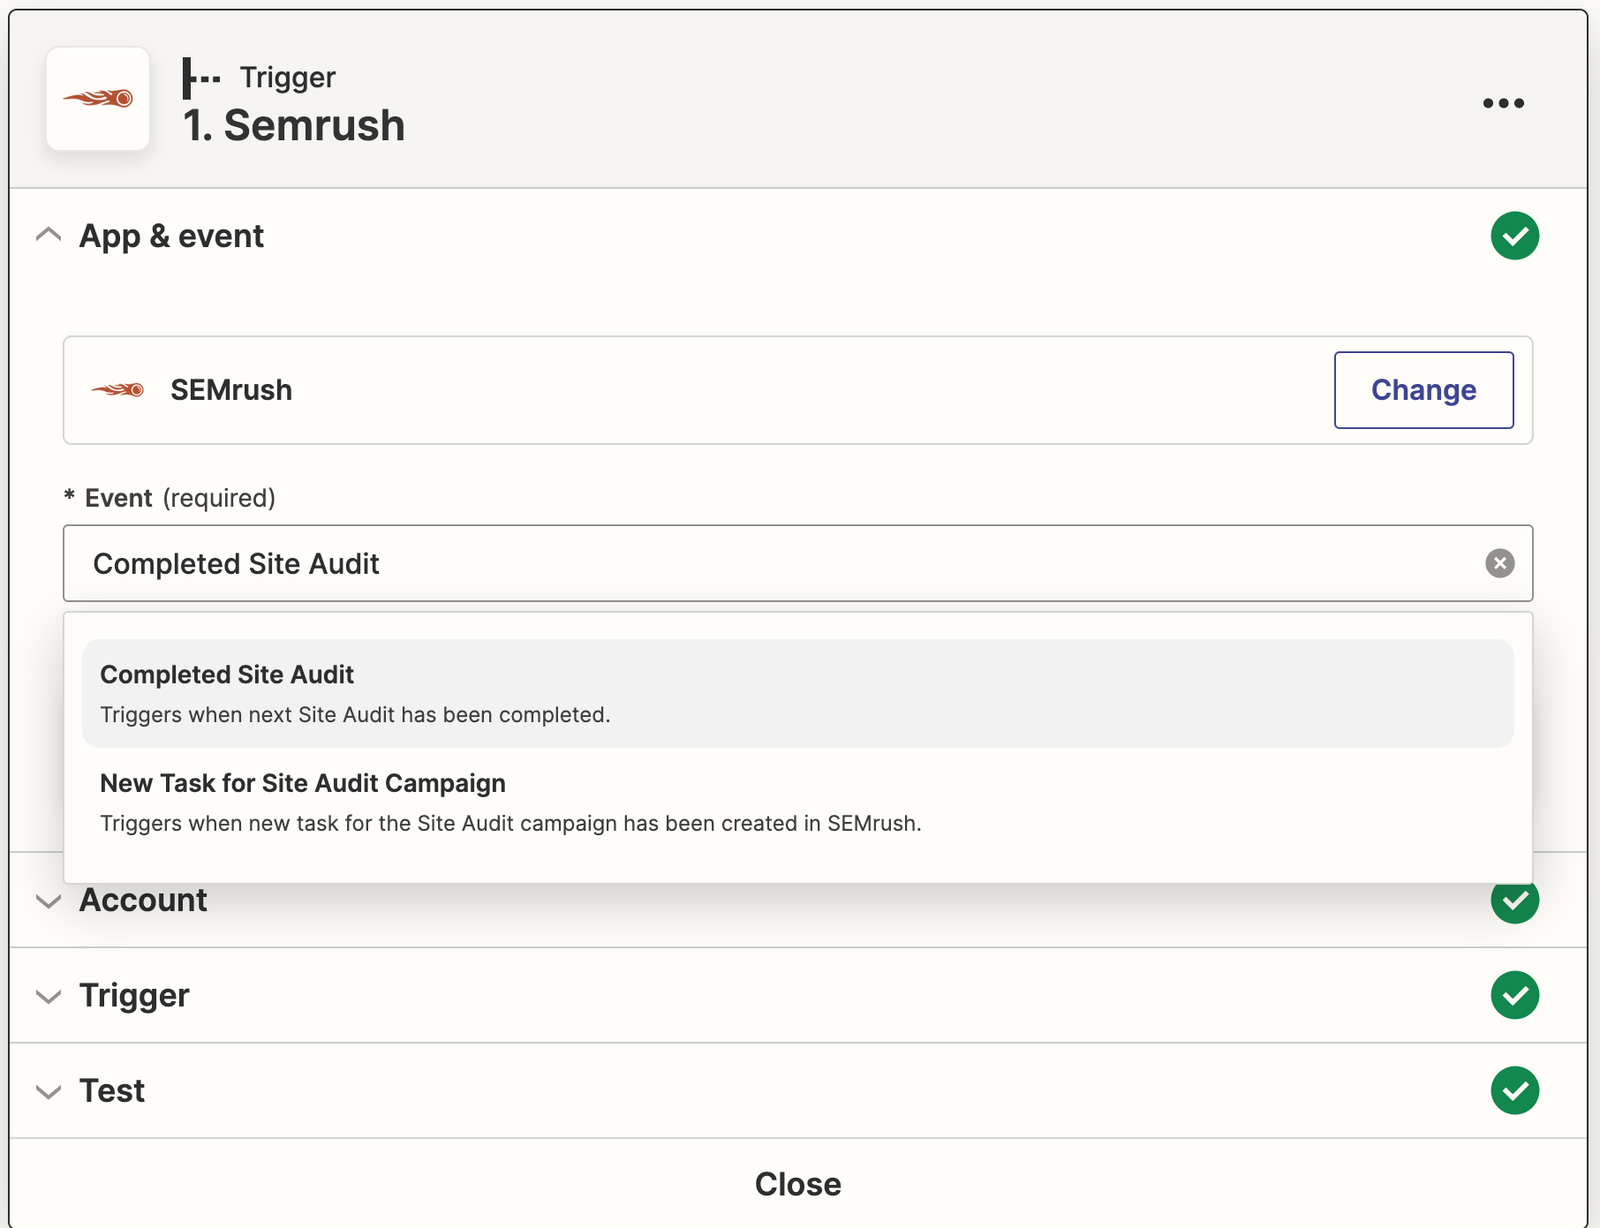The width and height of the screenshot is (1600, 1228).
Task: Open the three-dot options menu
Action: point(1503,102)
